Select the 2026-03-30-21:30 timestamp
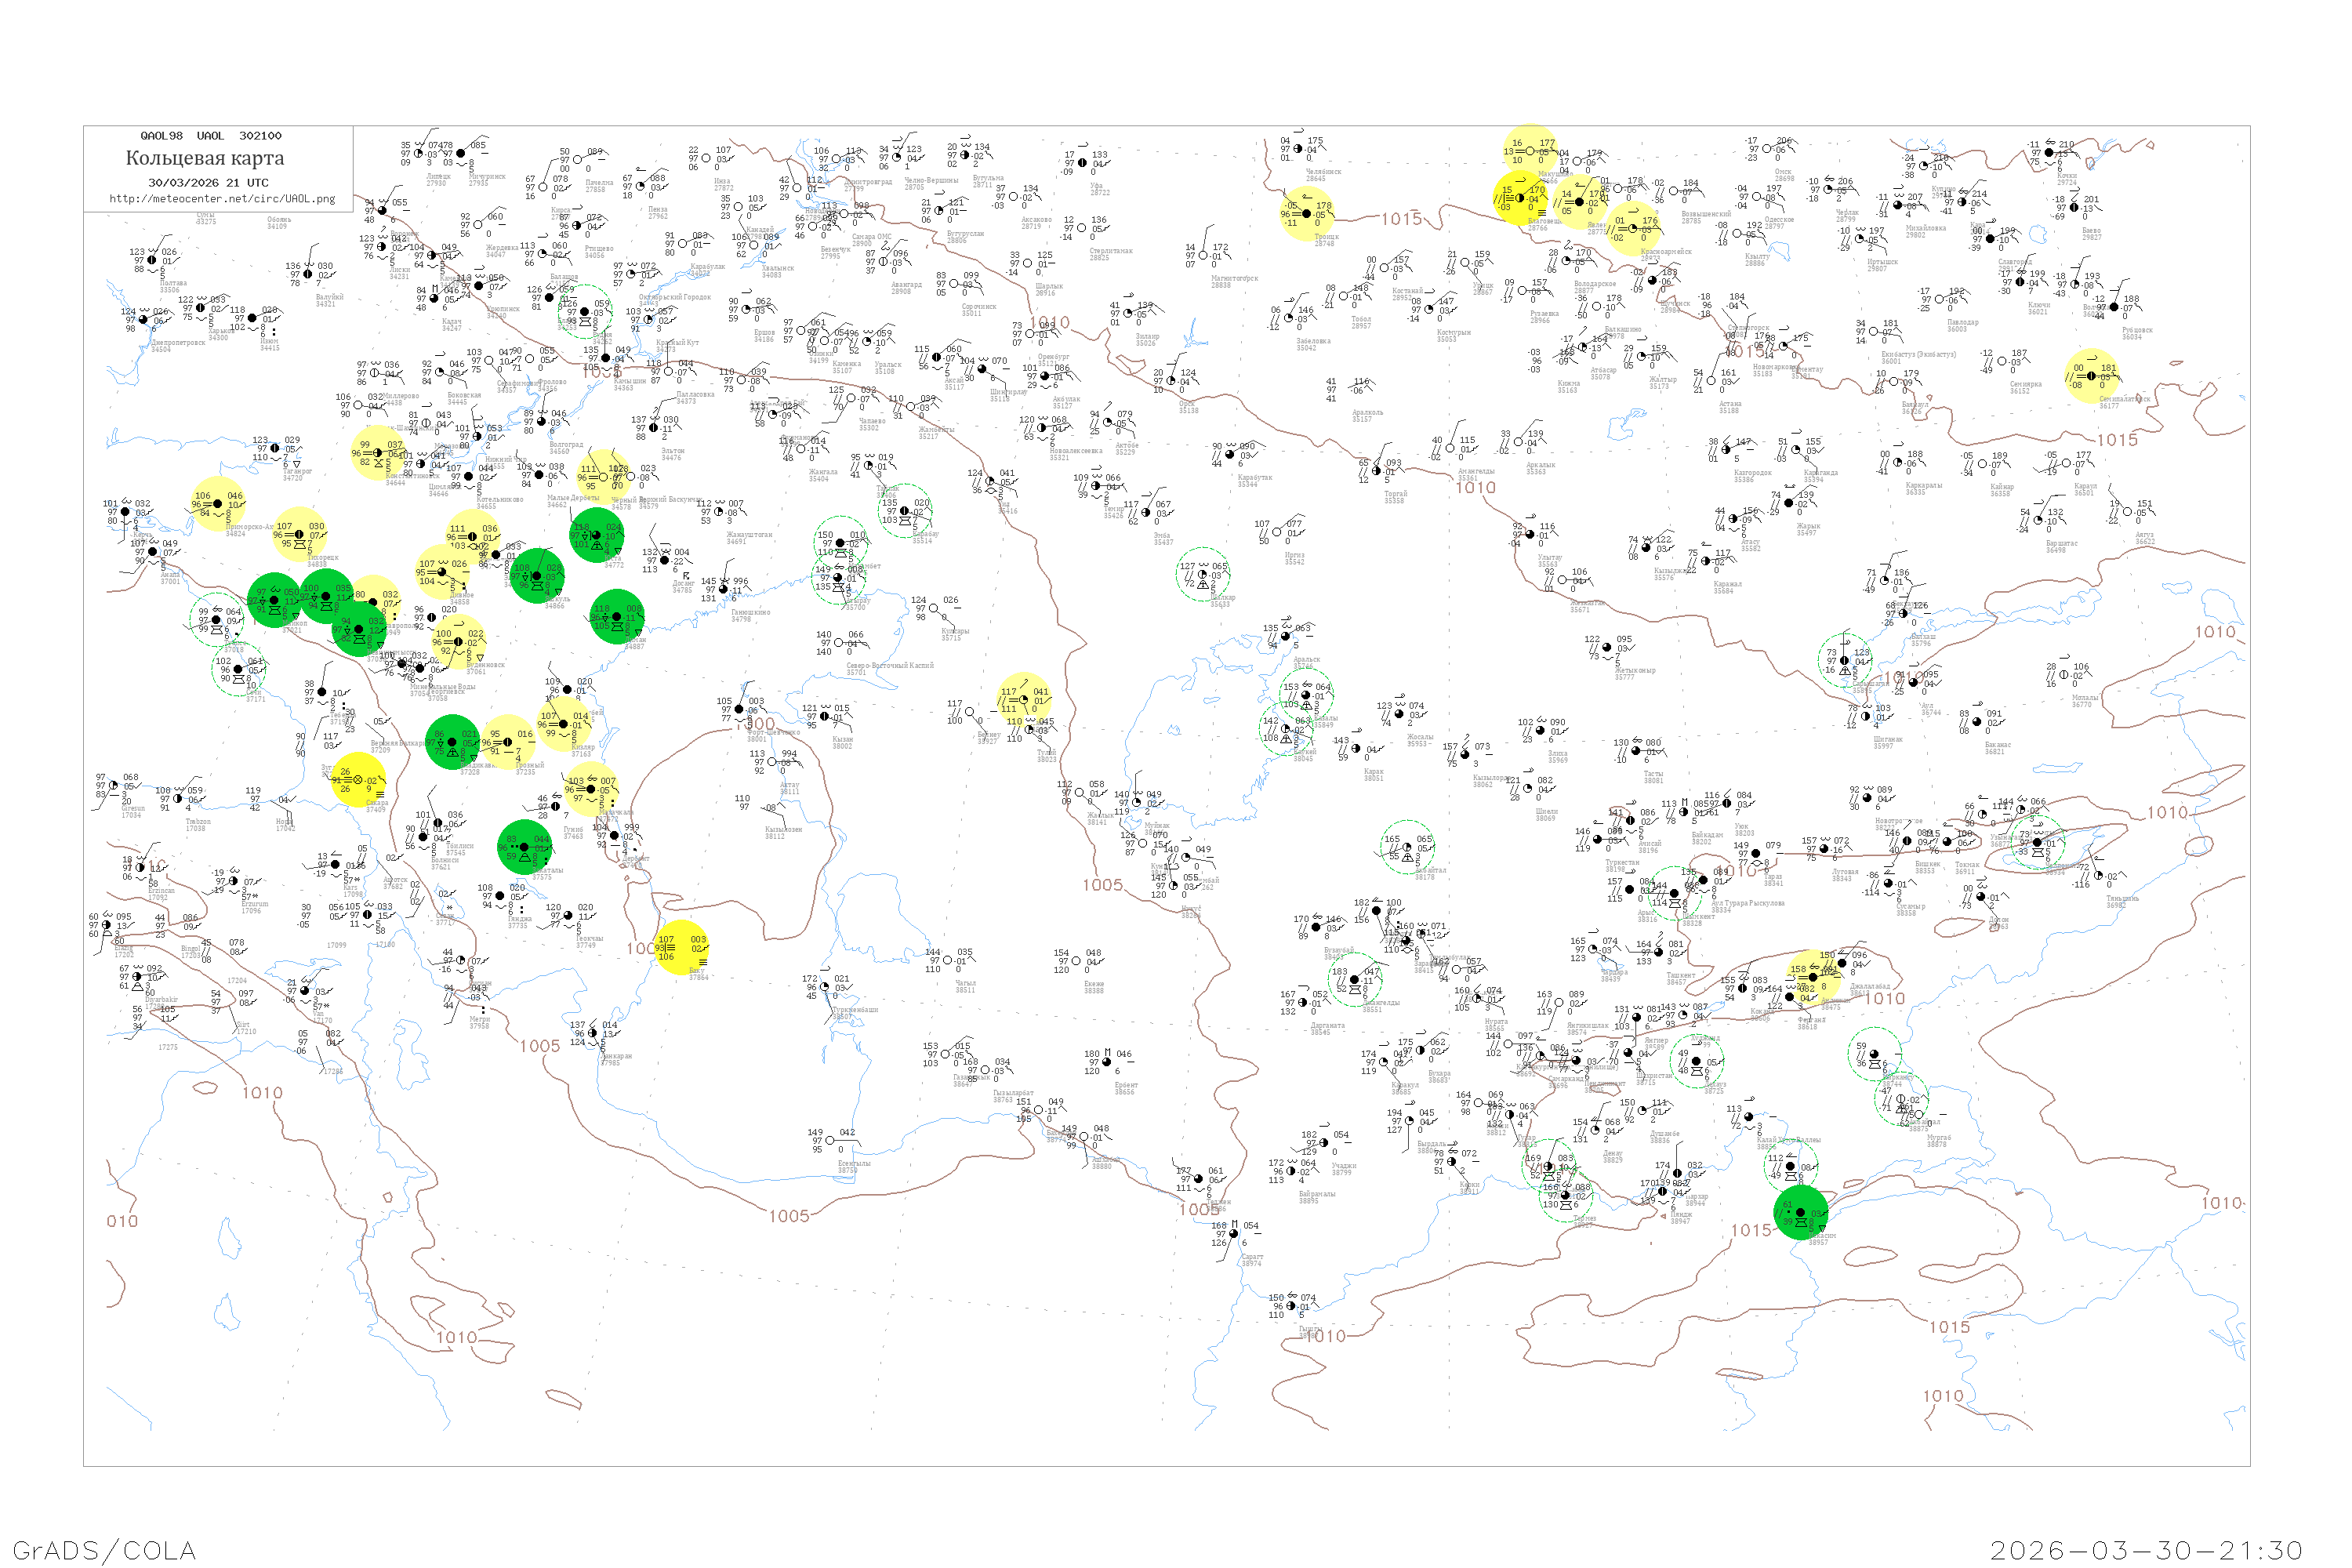The width and height of the screenshot is (2352, 1568). 2145,1550
